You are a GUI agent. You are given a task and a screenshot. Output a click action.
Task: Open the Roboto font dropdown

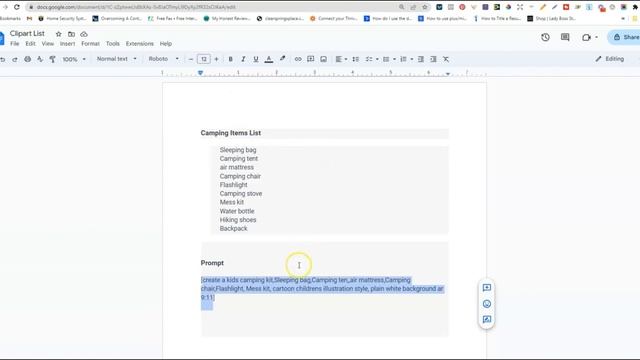[163, 59]
